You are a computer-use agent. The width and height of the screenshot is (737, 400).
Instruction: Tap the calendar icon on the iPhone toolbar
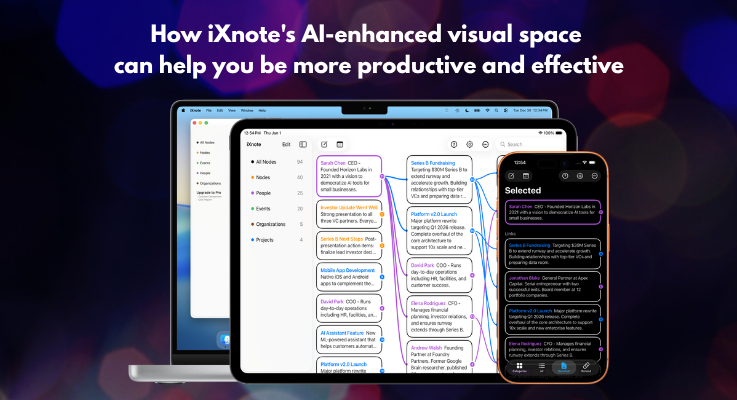pos(526,176)
